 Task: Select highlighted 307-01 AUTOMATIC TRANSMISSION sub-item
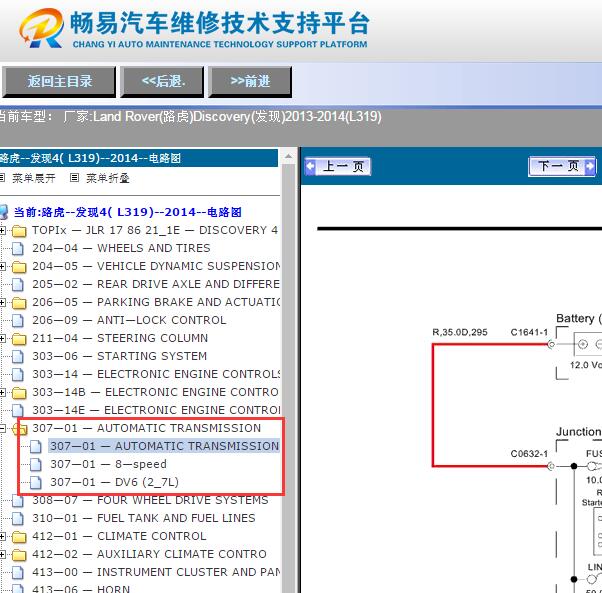pyautogui.click(x=164, y=446)
